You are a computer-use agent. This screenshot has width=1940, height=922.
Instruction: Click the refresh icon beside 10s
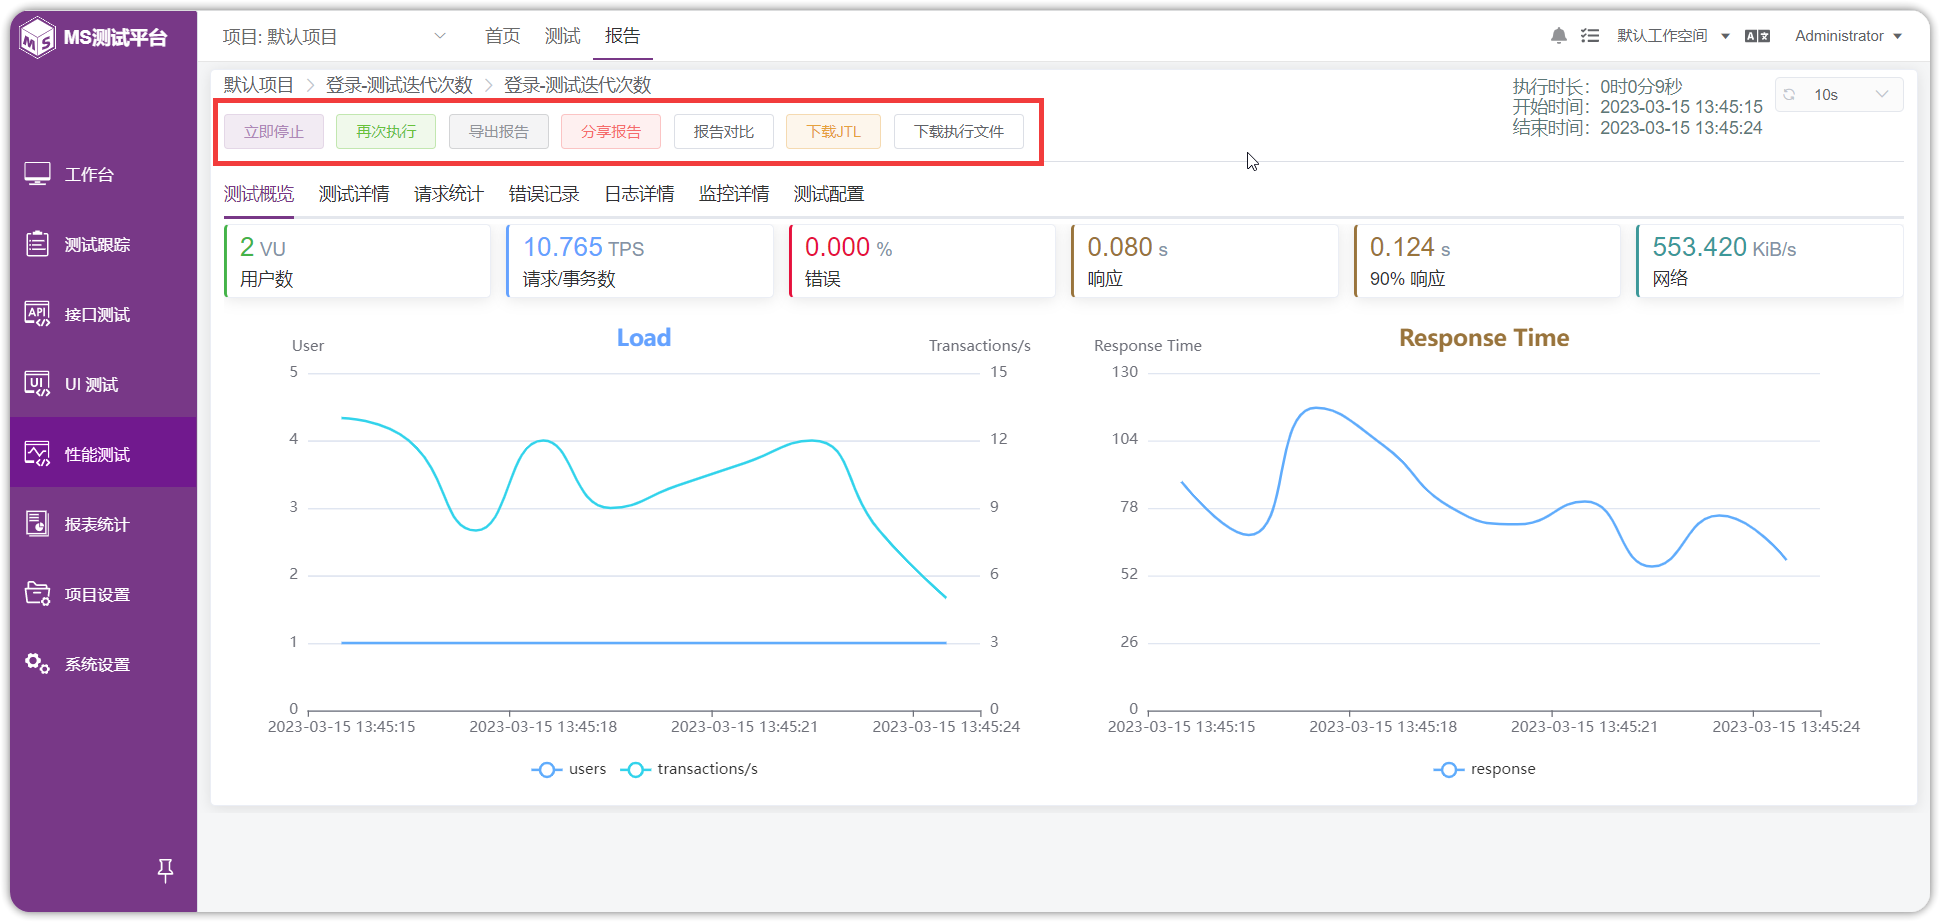(x=1790, y=95)
